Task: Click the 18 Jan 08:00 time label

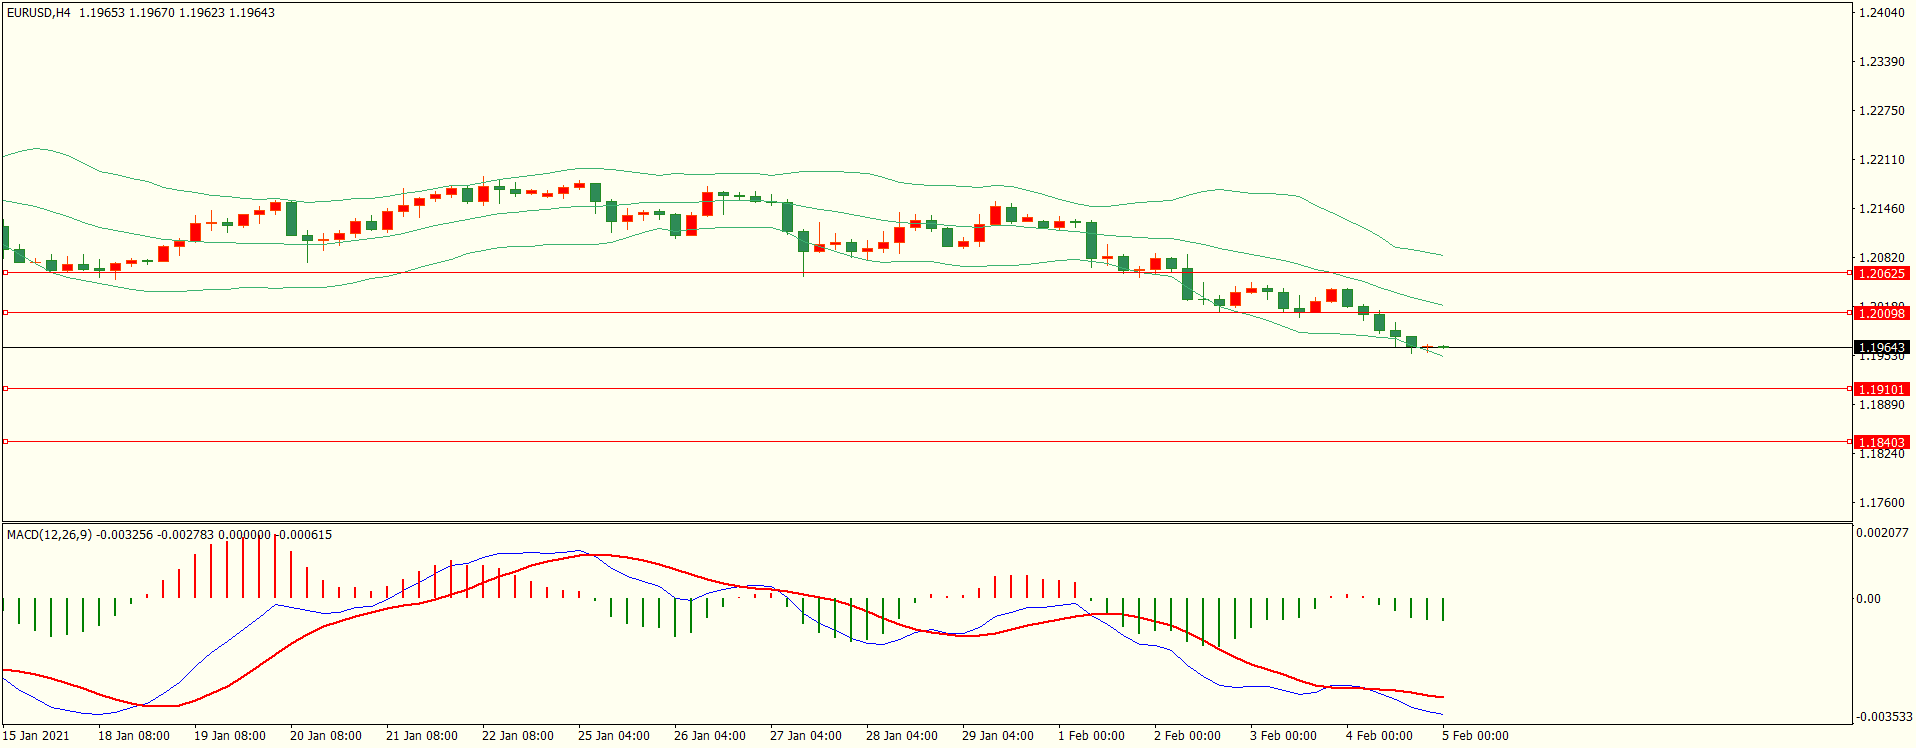Action: [134, 736]
